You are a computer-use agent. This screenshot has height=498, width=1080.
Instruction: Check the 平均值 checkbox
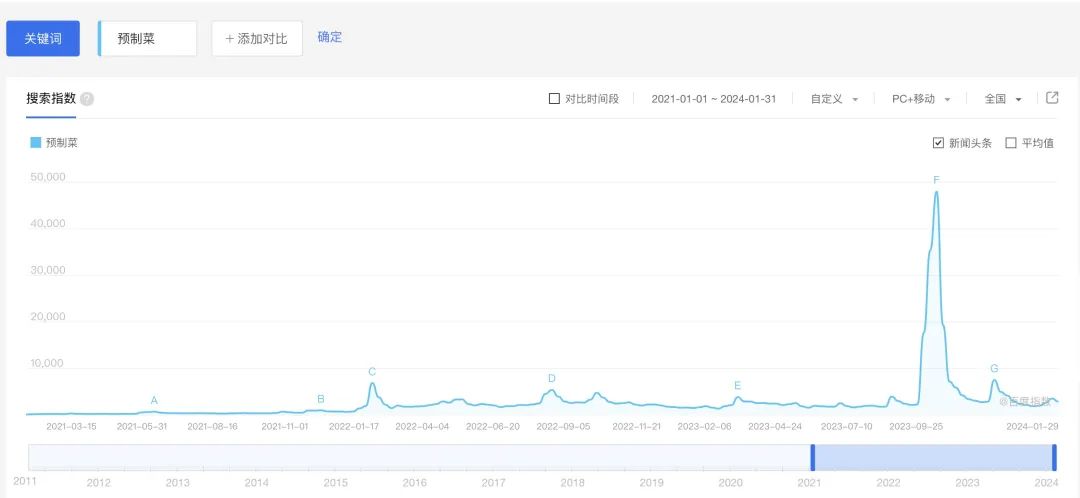click(1011, 143)
